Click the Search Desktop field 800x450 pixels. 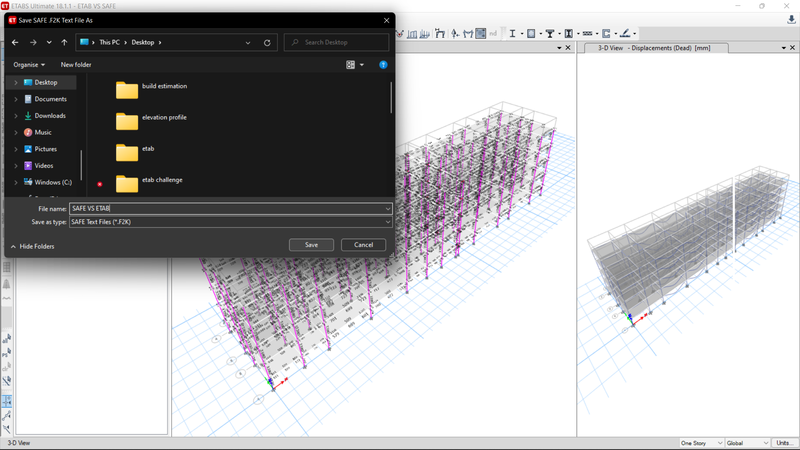pyautogui.click(x=336, y=42)
